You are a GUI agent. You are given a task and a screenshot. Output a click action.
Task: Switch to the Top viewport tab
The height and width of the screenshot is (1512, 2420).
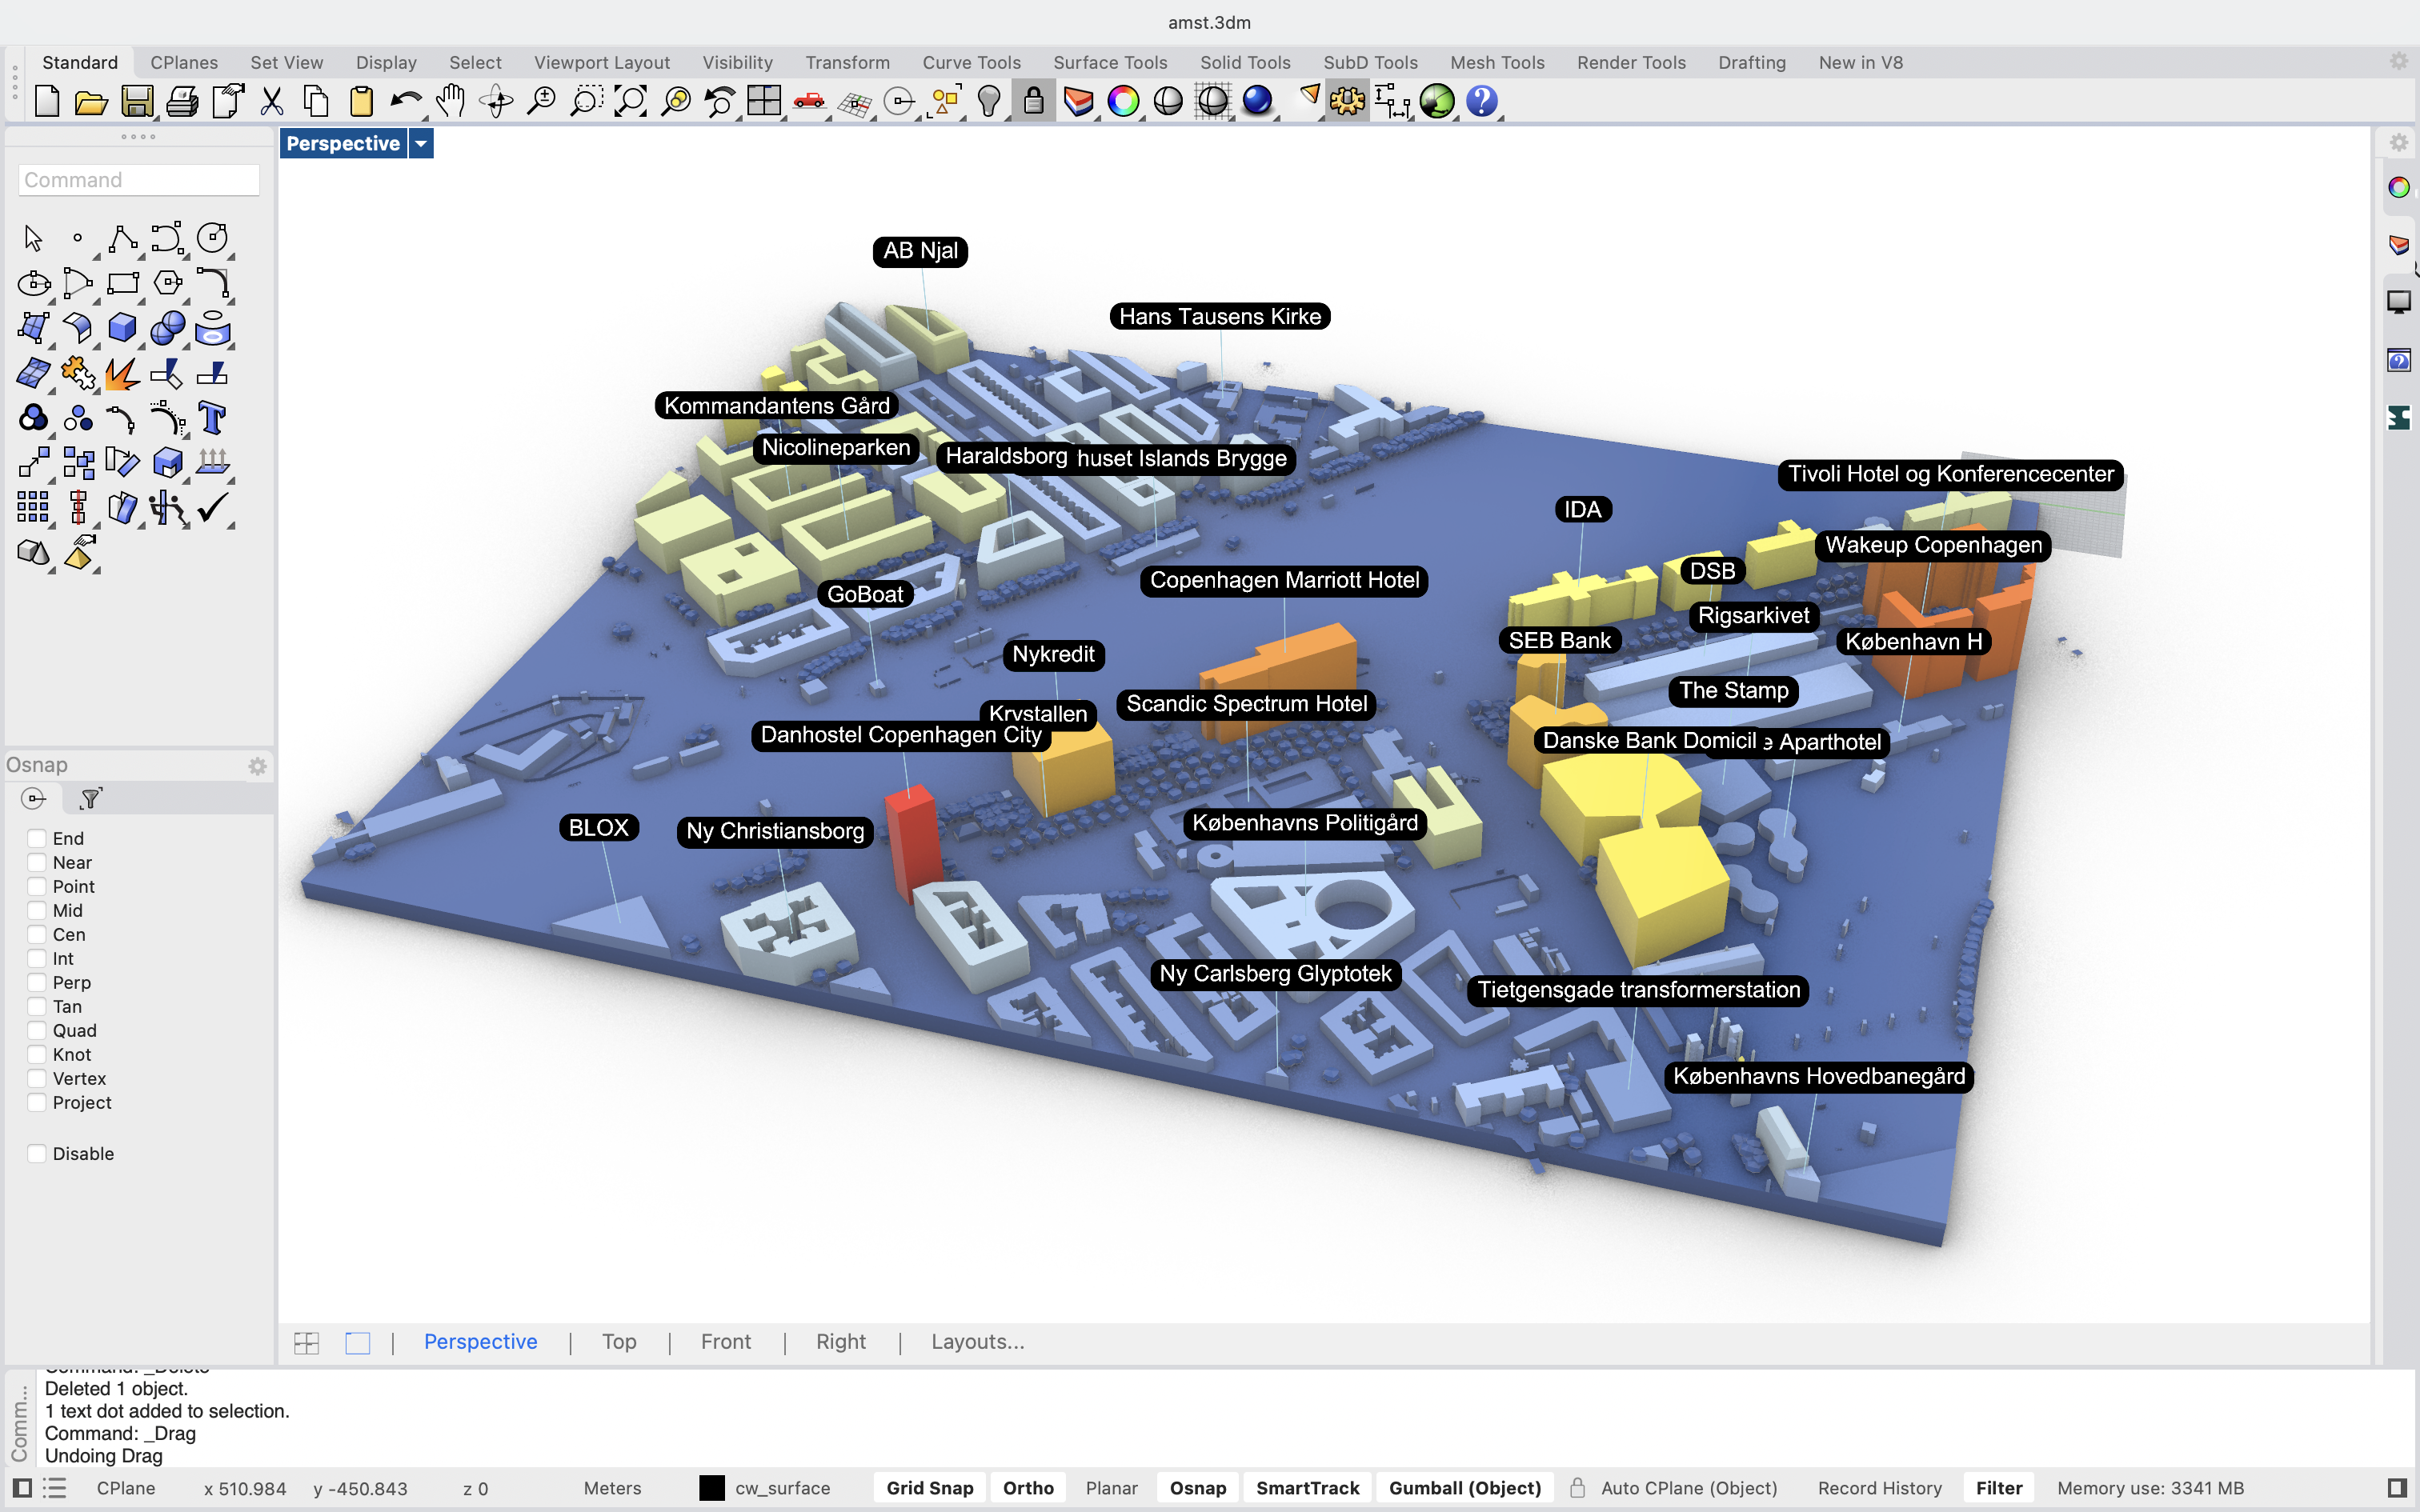click(619, 1342)
